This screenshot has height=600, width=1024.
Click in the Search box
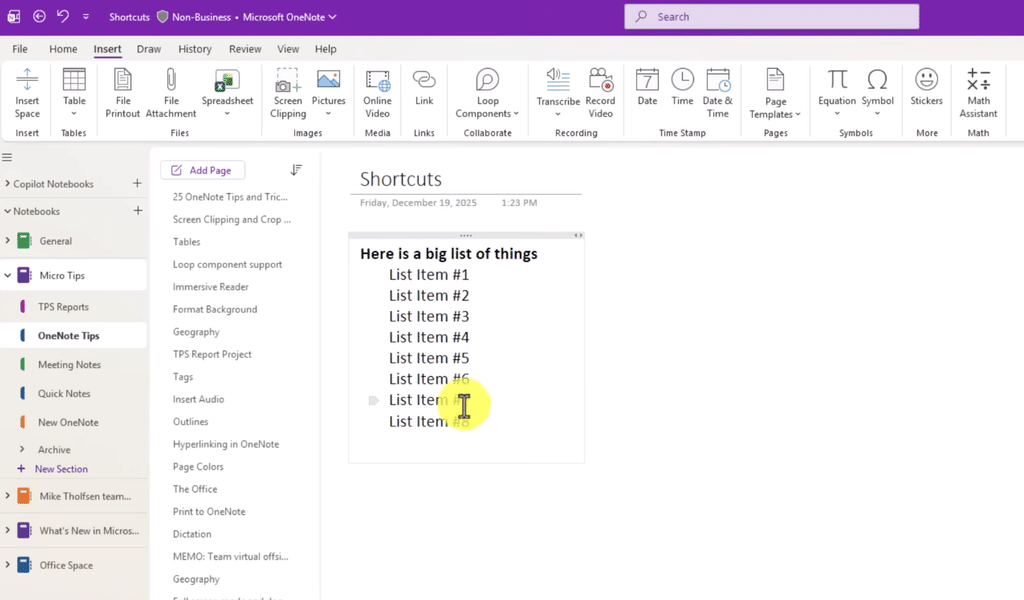pos(771,16)
